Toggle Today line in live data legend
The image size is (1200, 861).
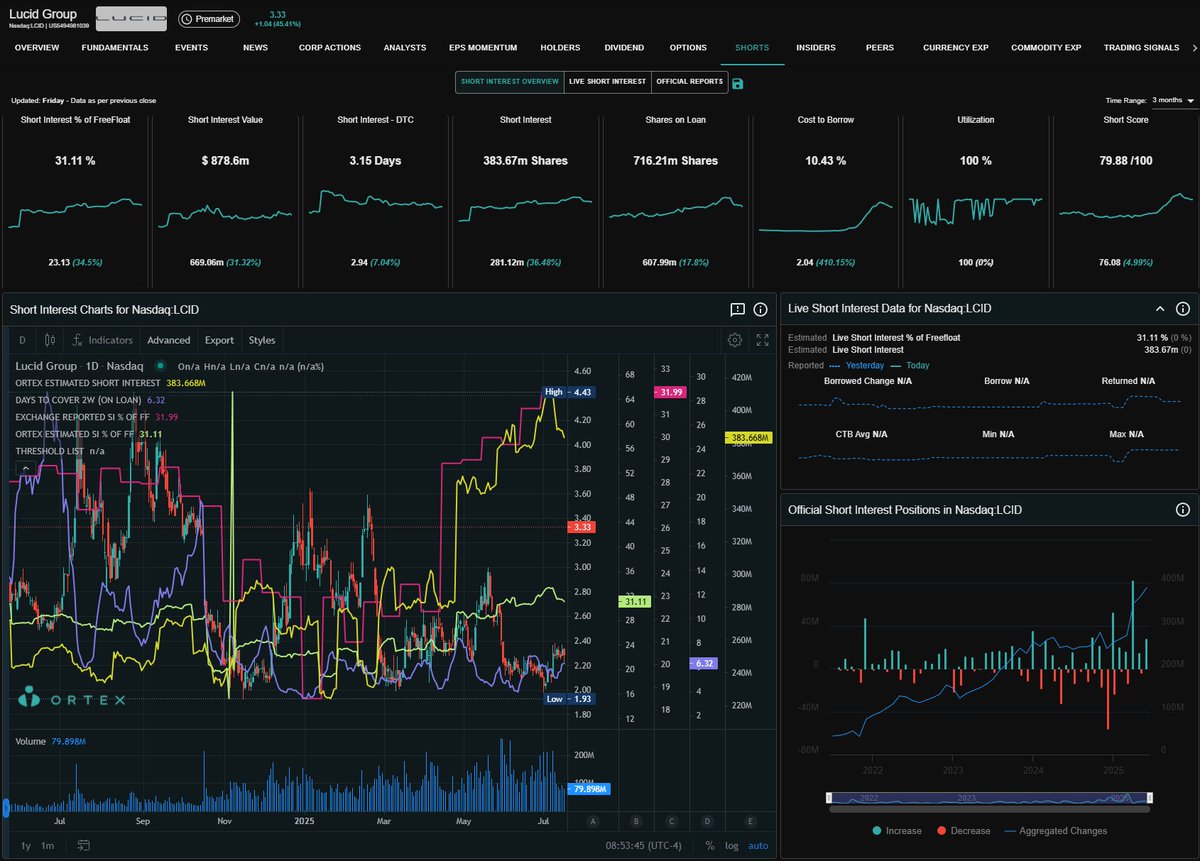(x=909, y=365)
